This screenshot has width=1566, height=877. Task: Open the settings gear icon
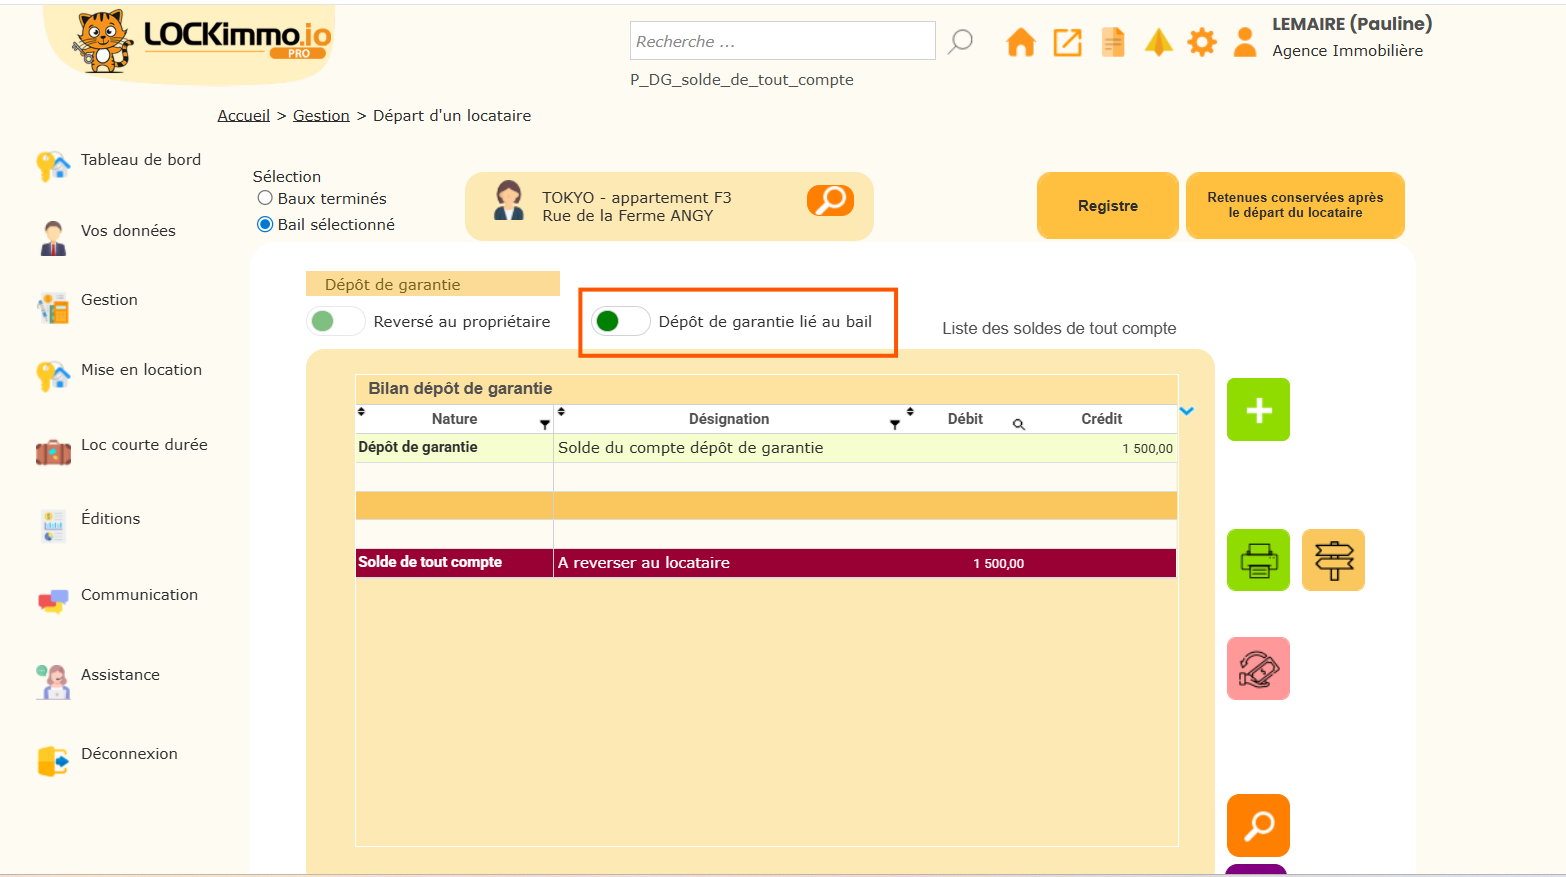(1201, 43)
